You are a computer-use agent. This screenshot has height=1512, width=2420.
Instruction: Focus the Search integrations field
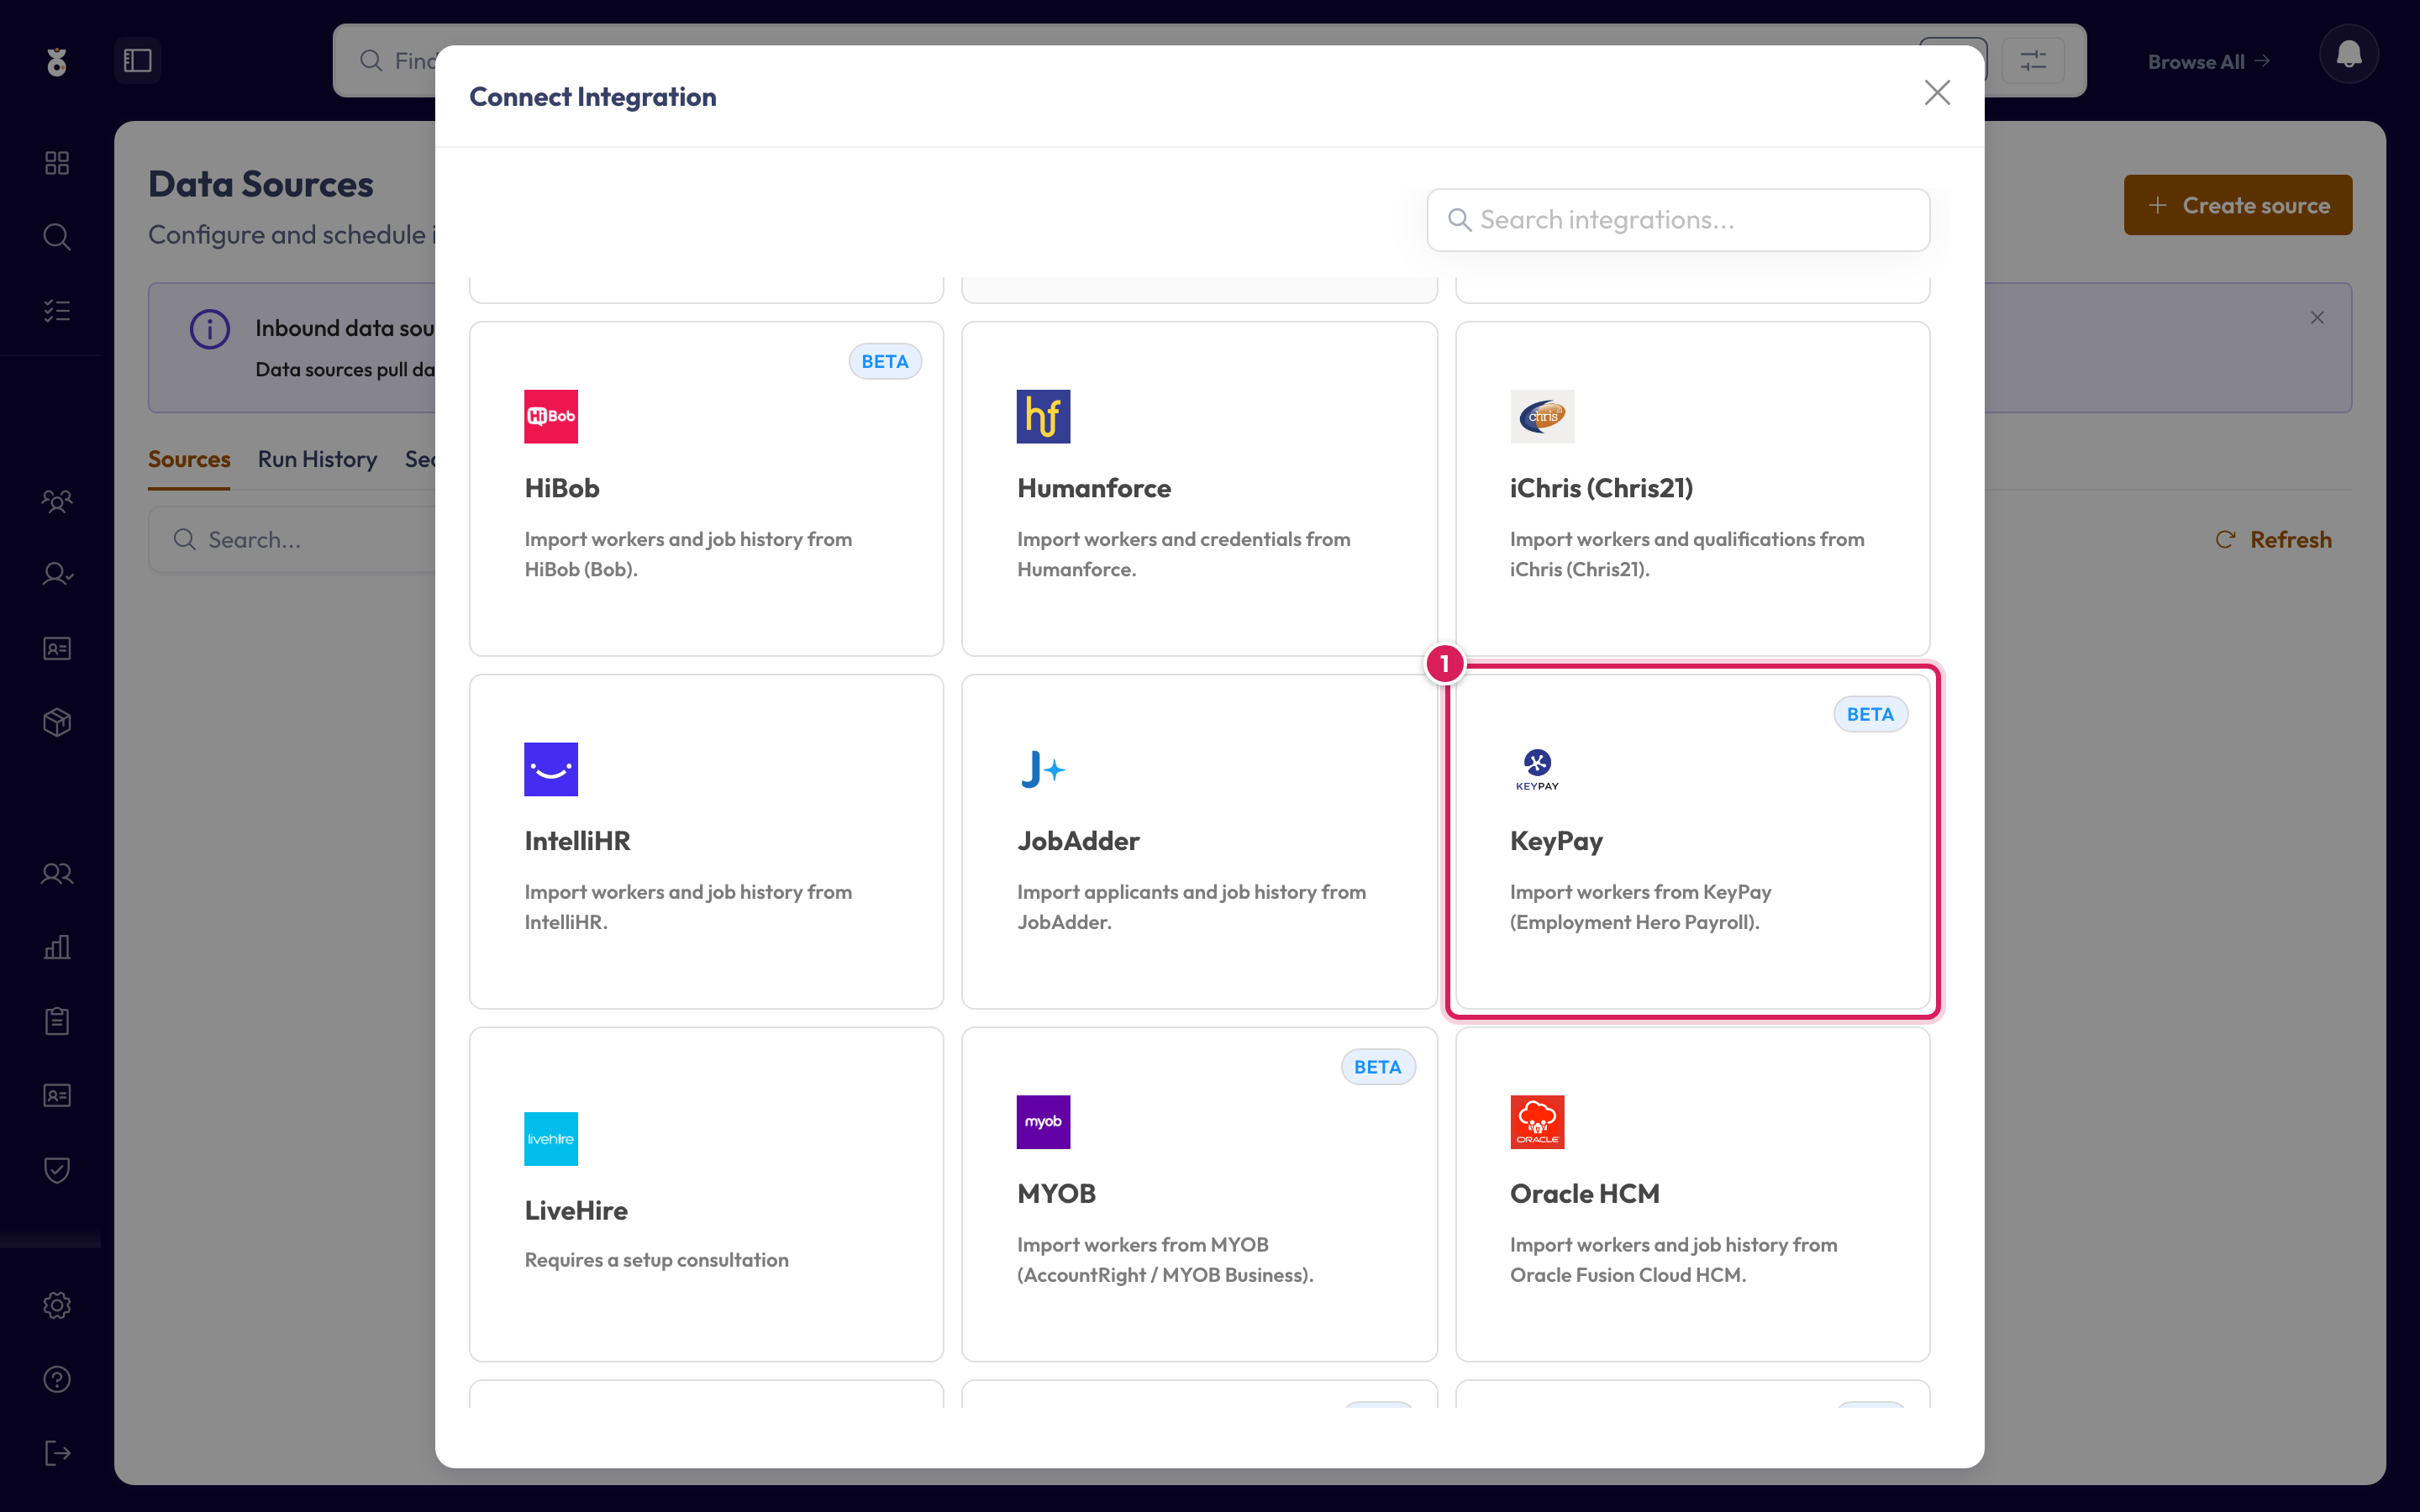[x=1678, y=220]
